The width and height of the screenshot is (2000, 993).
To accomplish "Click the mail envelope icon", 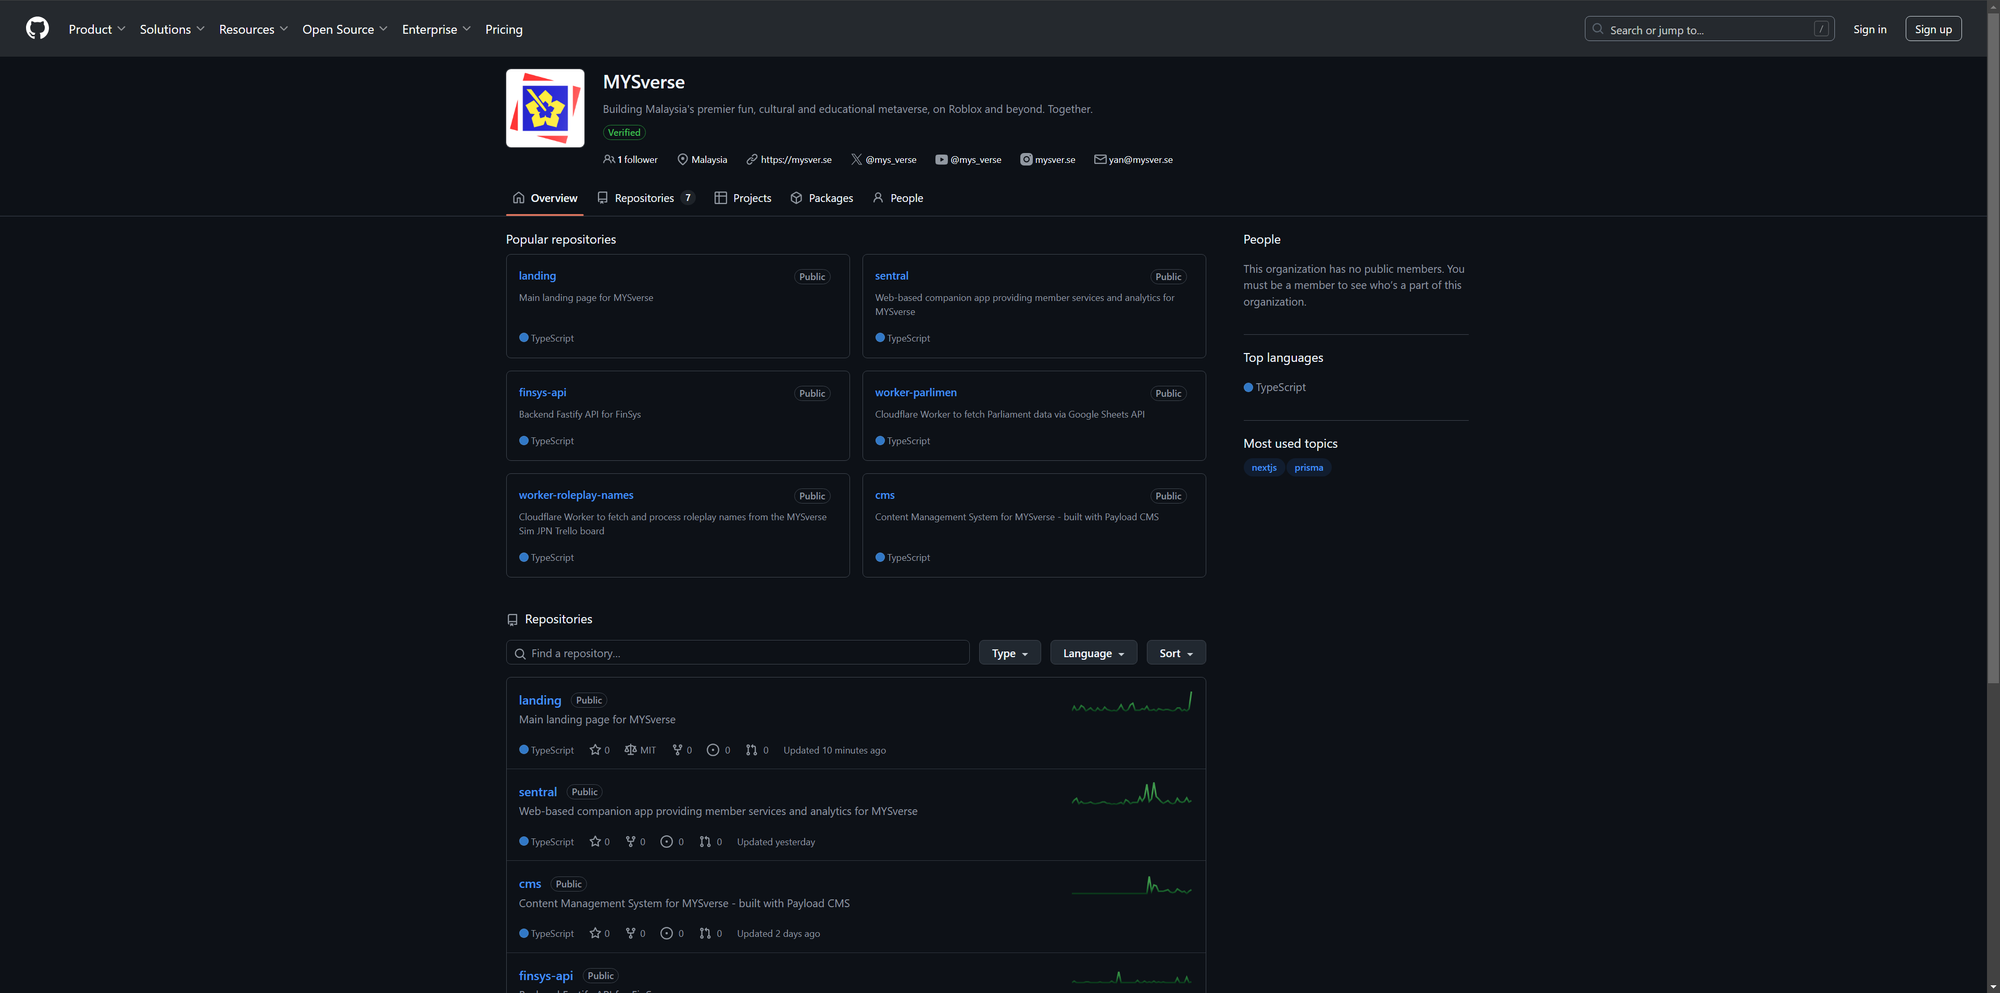I will coord(1100,159).
